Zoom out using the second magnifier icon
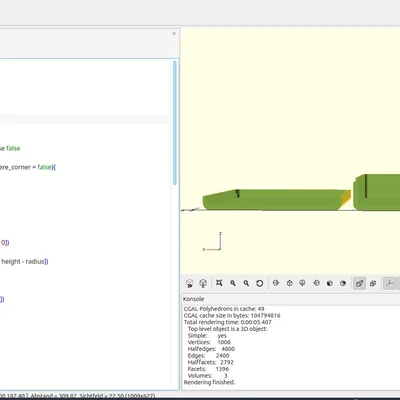 point(246,283)
